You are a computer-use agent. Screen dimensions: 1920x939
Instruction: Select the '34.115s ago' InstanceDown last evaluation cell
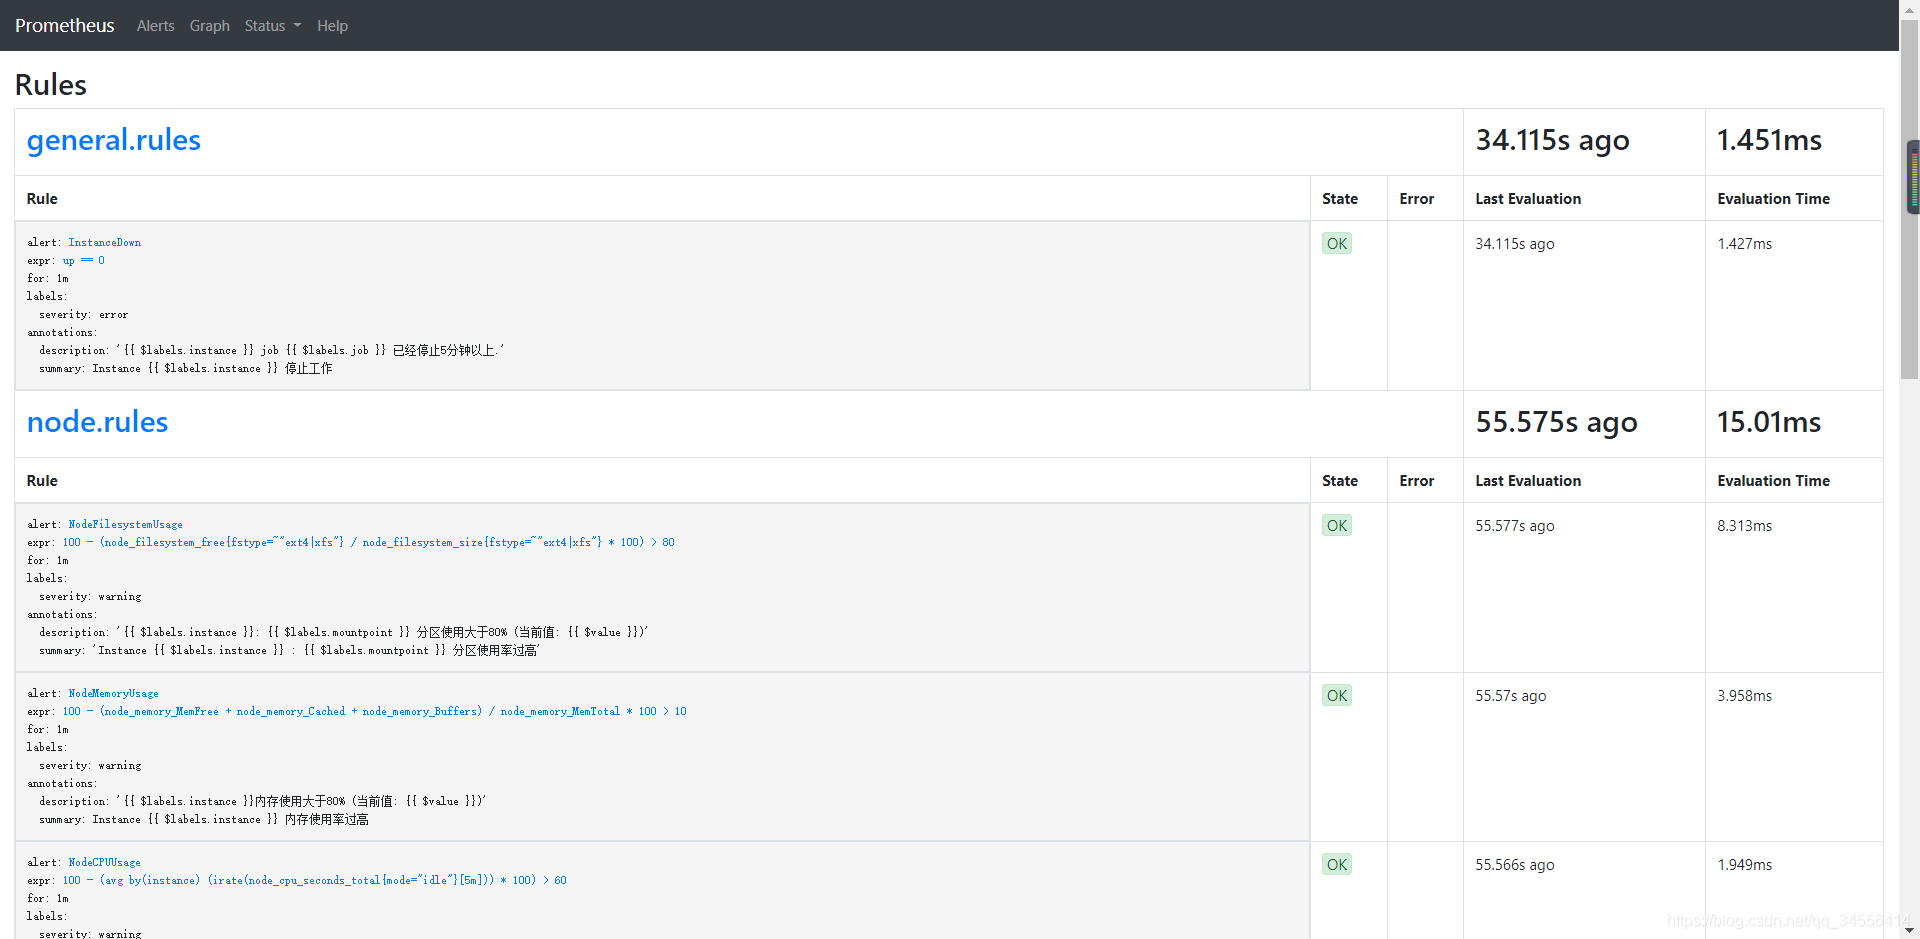coord(1515,244)
